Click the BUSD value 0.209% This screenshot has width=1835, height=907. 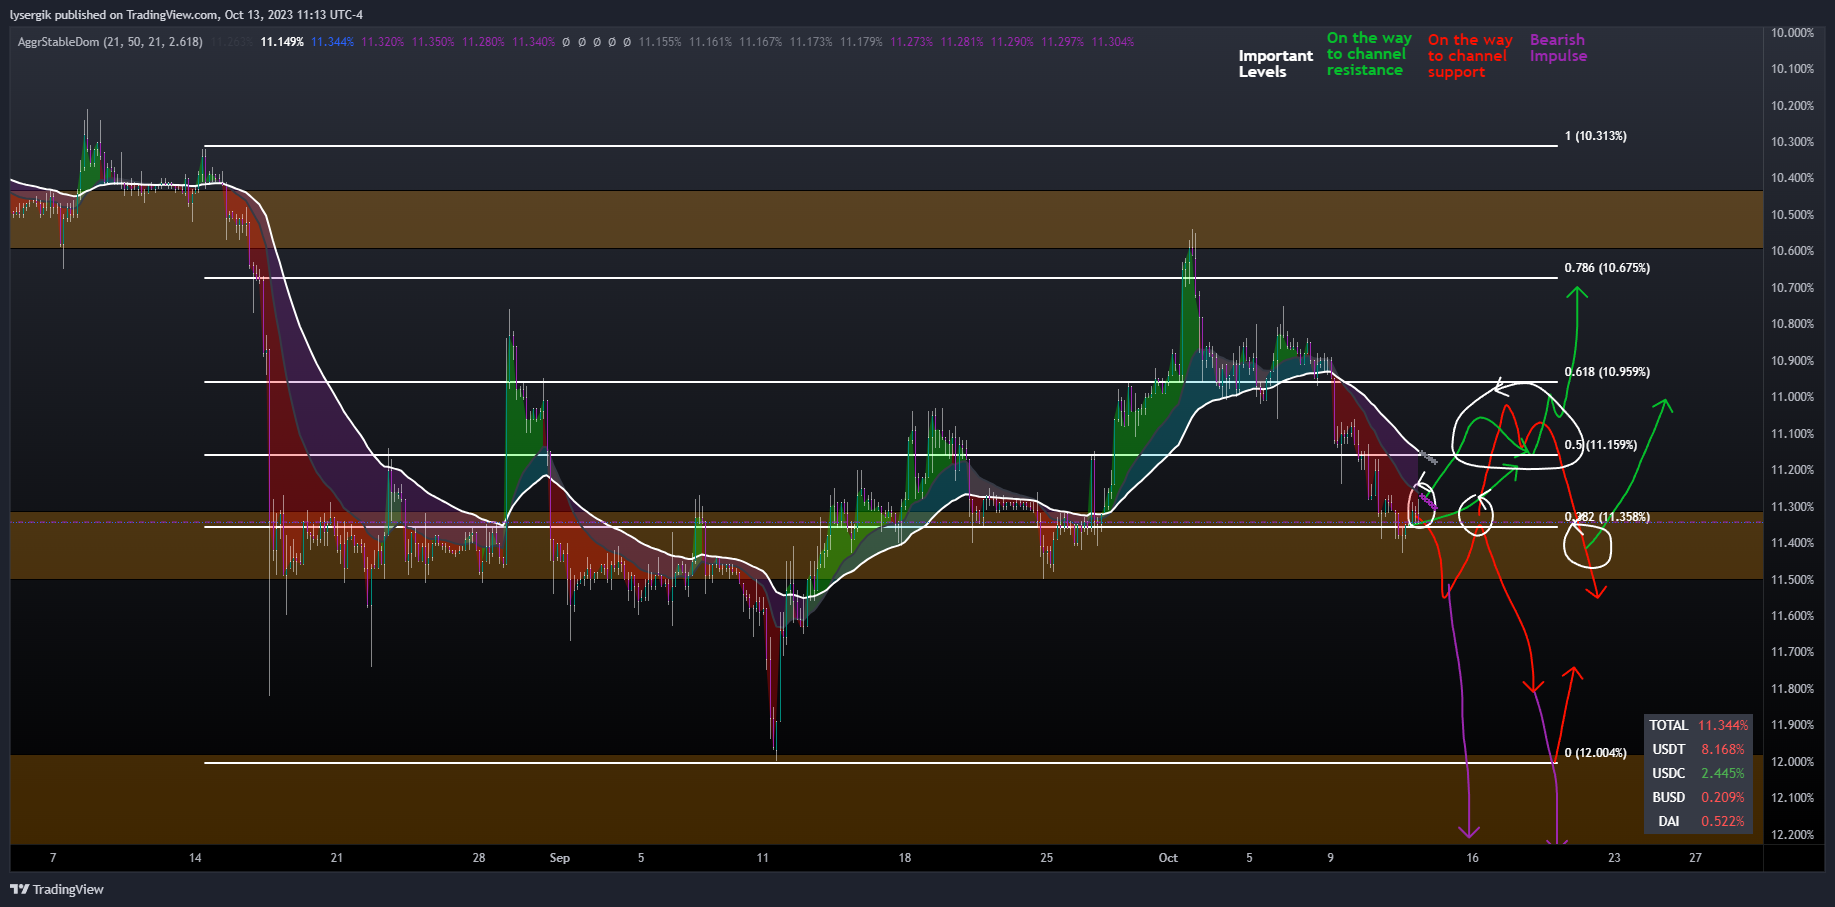tap(1722, 797)
